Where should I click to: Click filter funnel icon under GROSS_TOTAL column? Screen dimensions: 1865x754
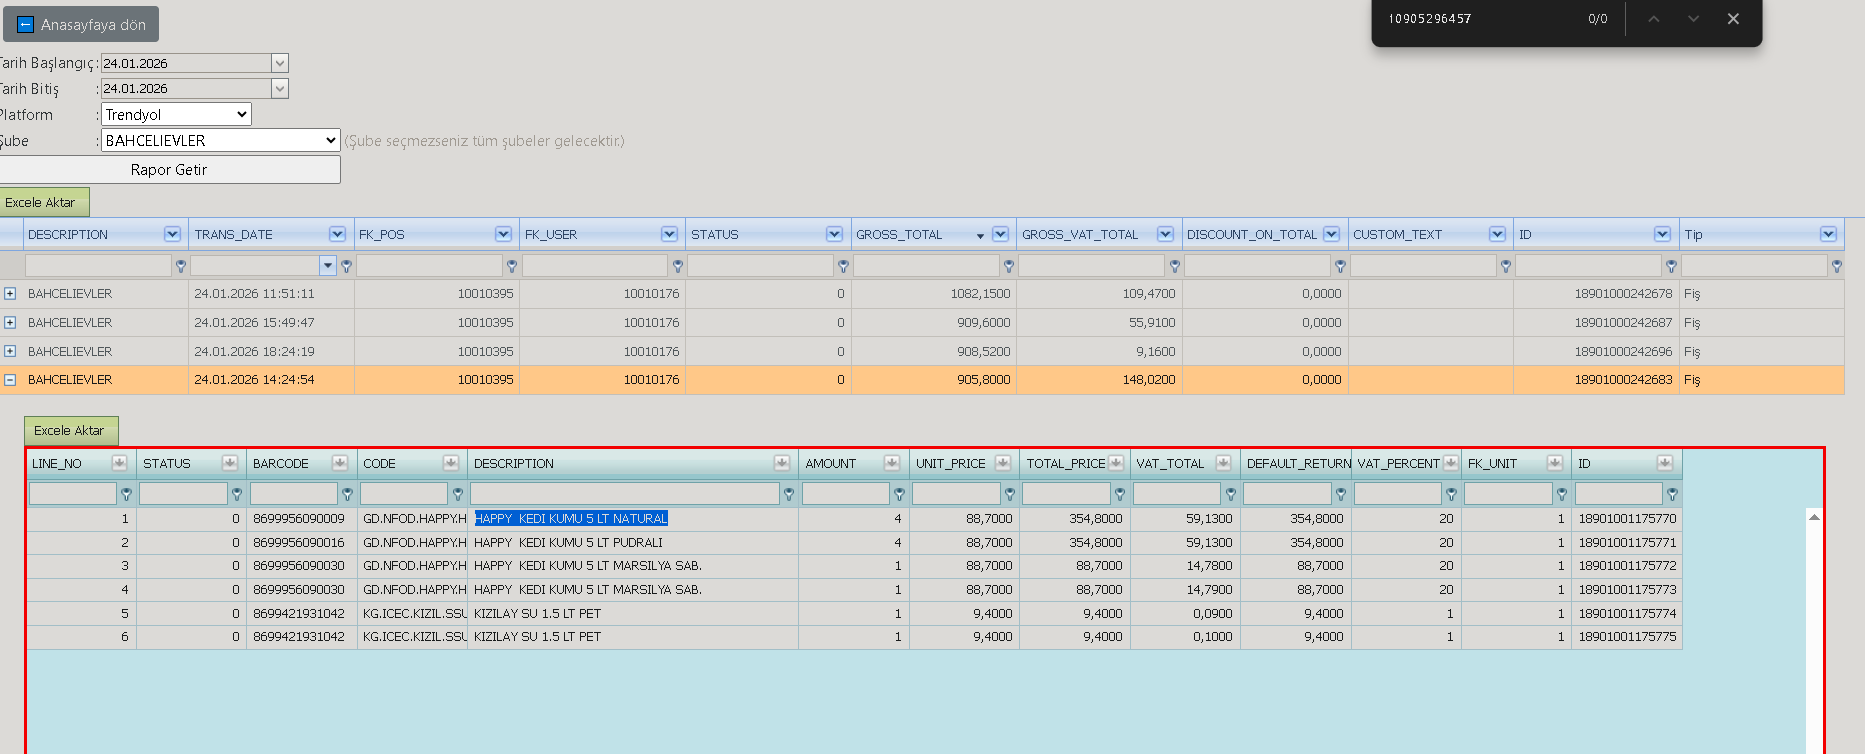(1009, 266)
